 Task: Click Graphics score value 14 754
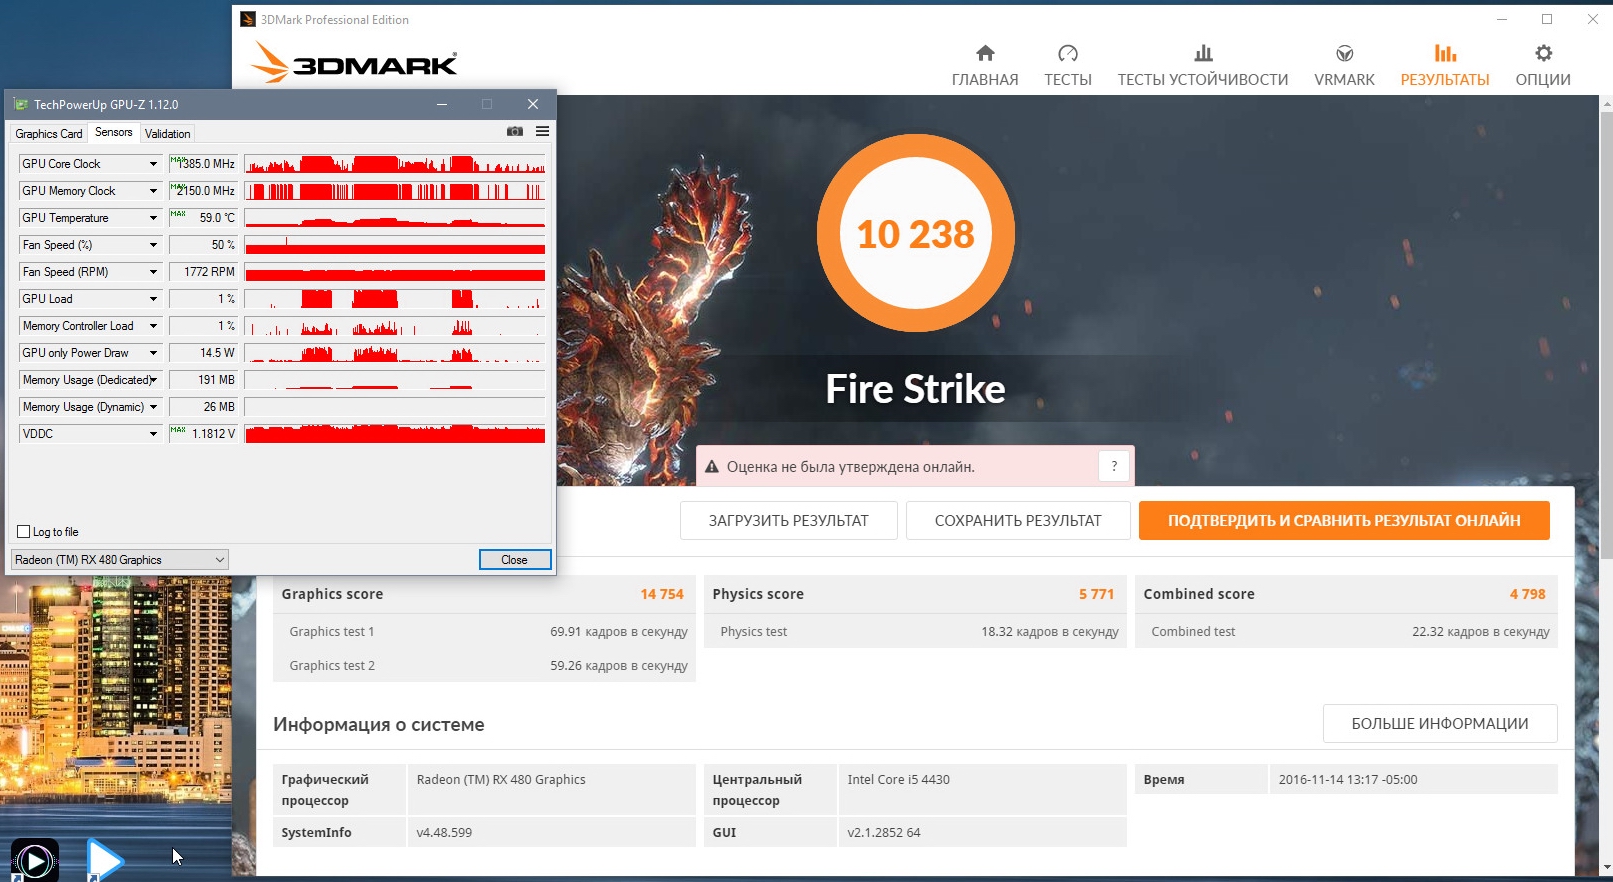[x=662, y=594]
